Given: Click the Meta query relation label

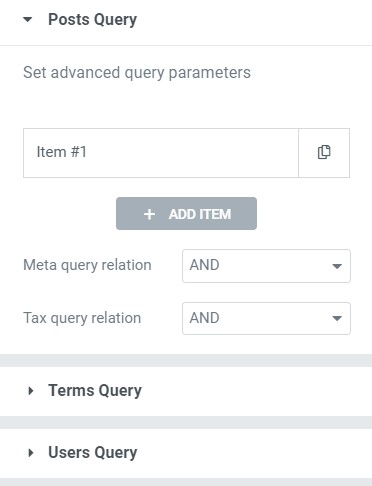Looking at the screenshot, I should [87, 265].
